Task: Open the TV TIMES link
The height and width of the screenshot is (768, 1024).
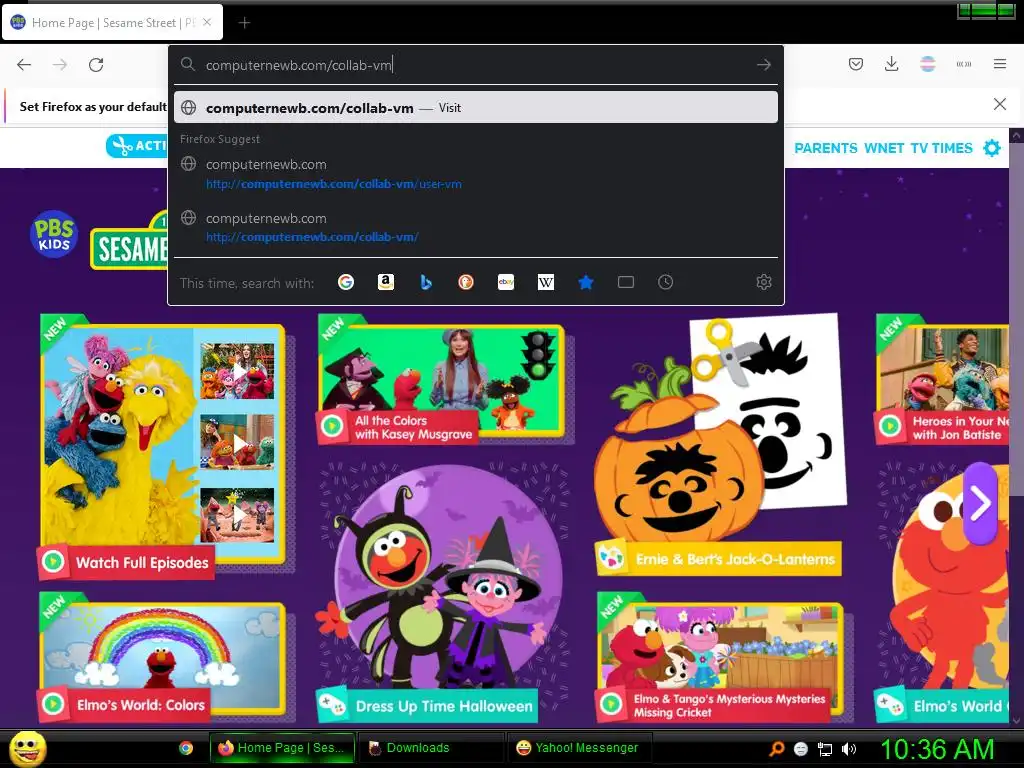Action: (x=942, y=148)
